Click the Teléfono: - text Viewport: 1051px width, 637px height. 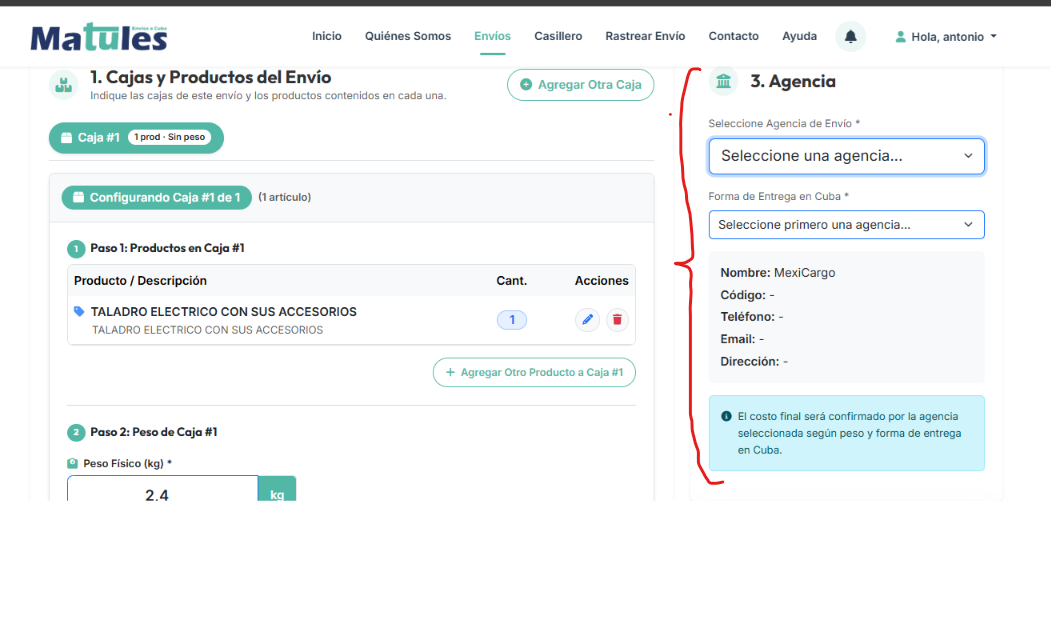click(x=752, y=316)
